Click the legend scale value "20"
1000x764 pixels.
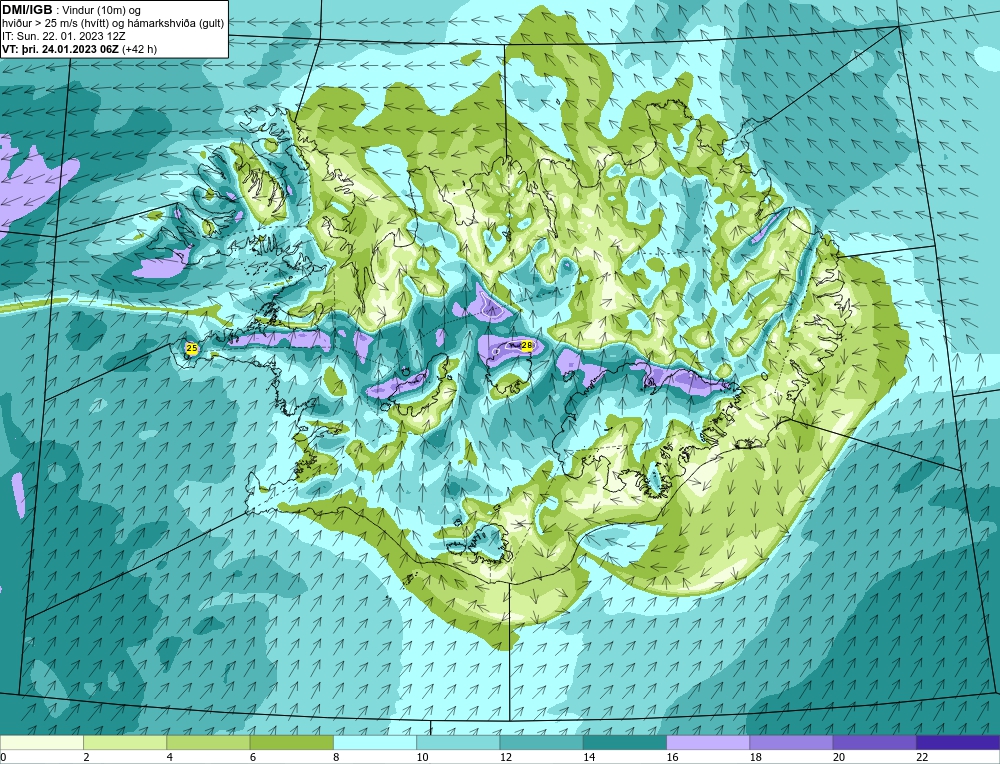point(839,757)
